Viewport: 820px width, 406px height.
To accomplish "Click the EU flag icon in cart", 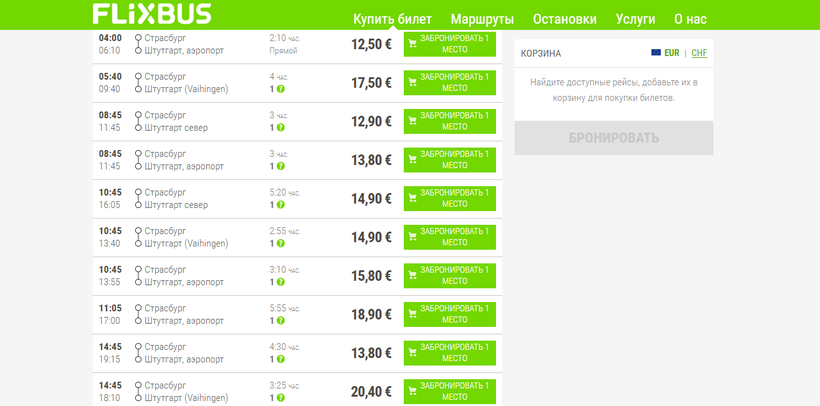I will click(656, 53).
